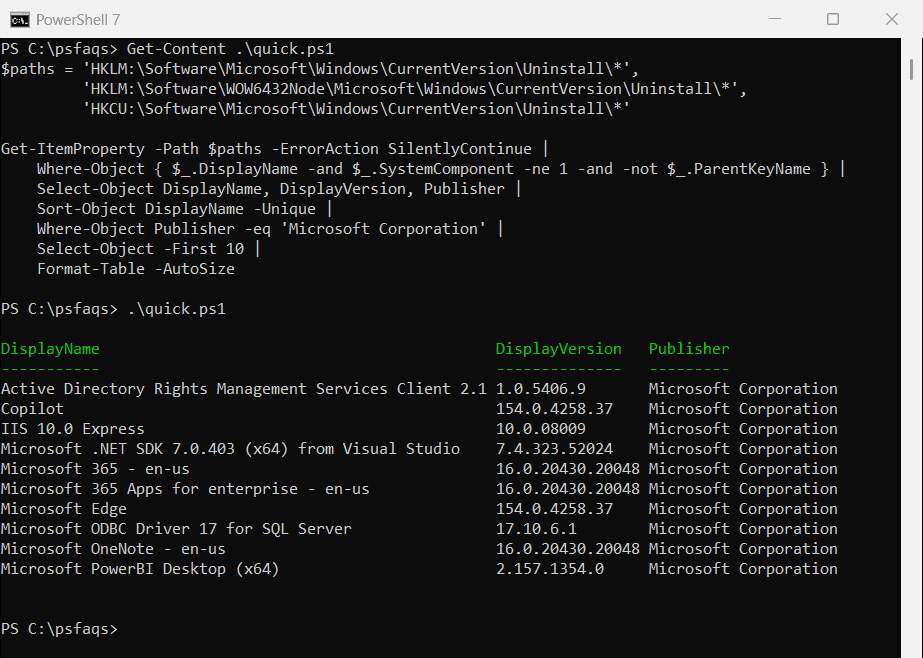This screenshot has width=923, height=658.
Task: Click the 'PowerShell 7' window title text
Action: (78, 19)
